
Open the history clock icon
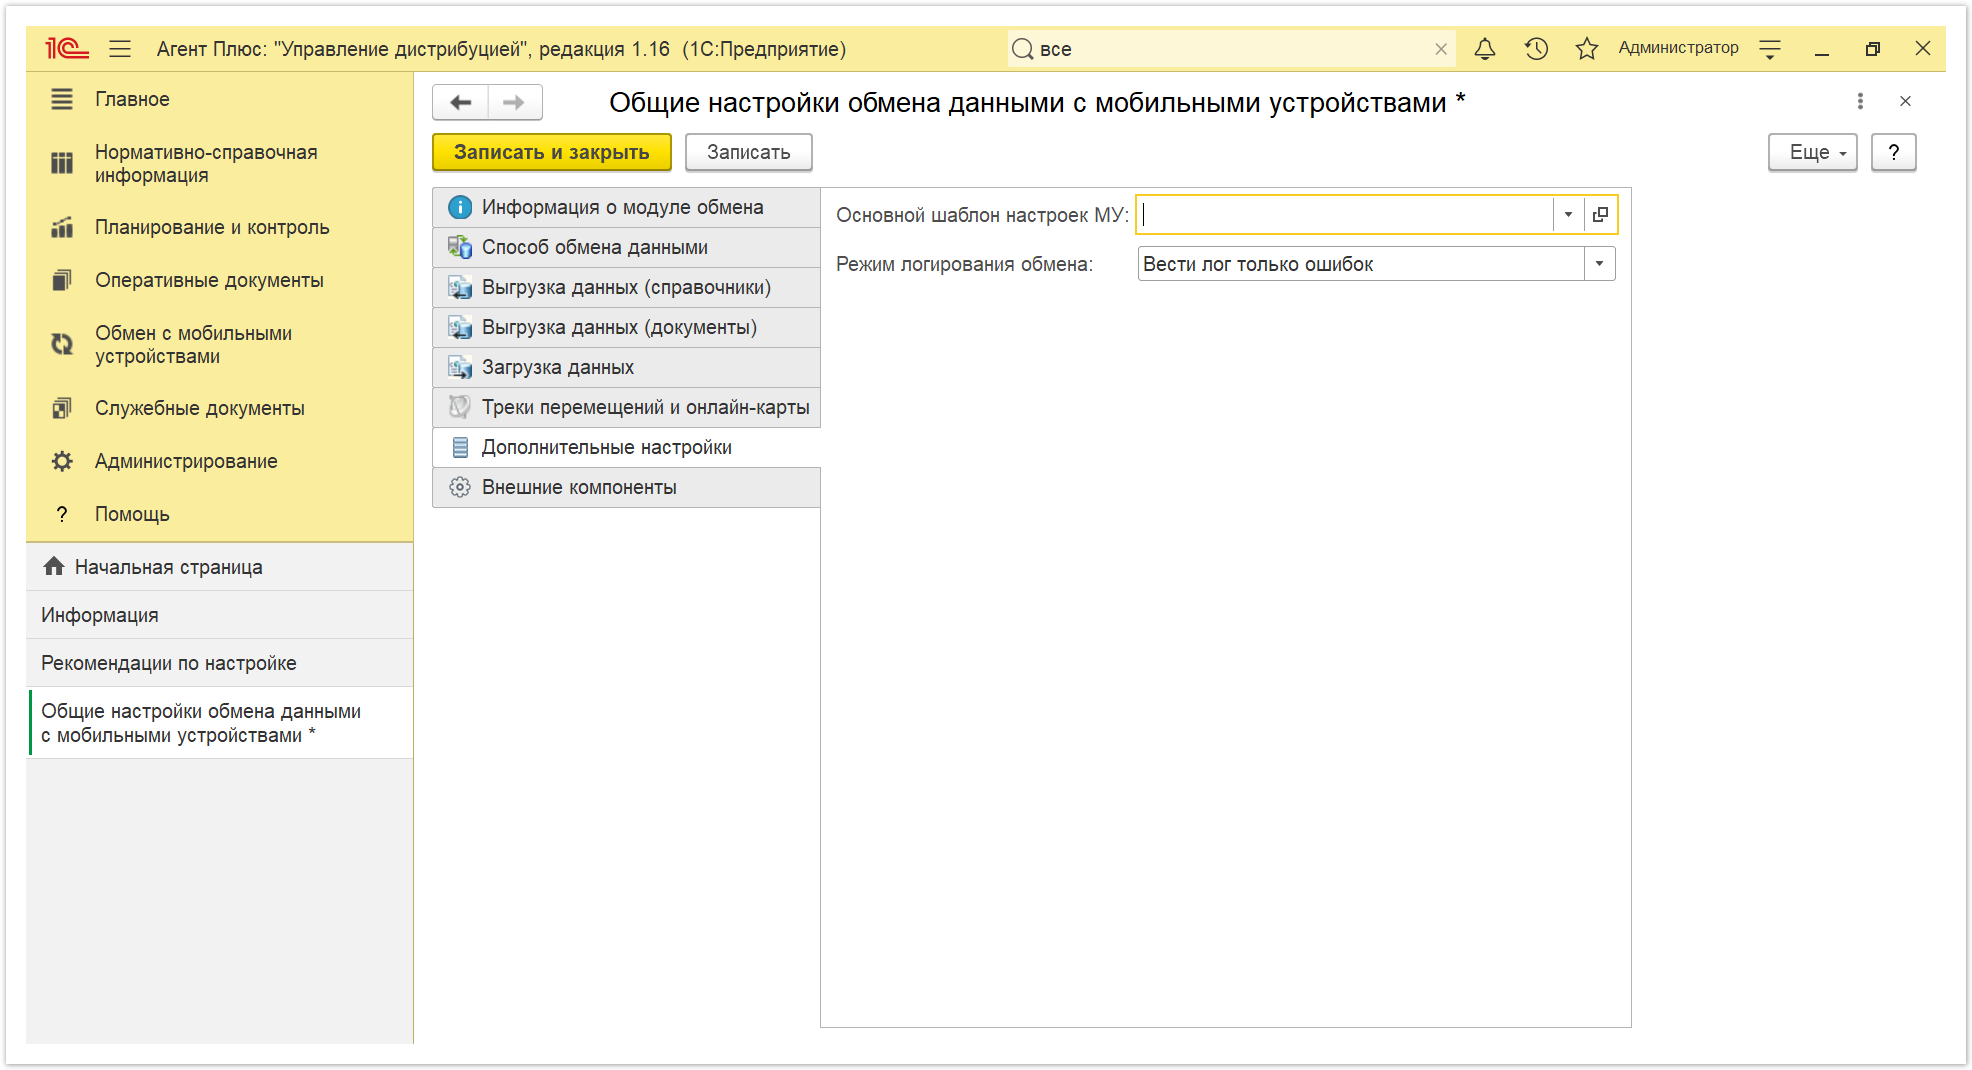point(1536,48)
